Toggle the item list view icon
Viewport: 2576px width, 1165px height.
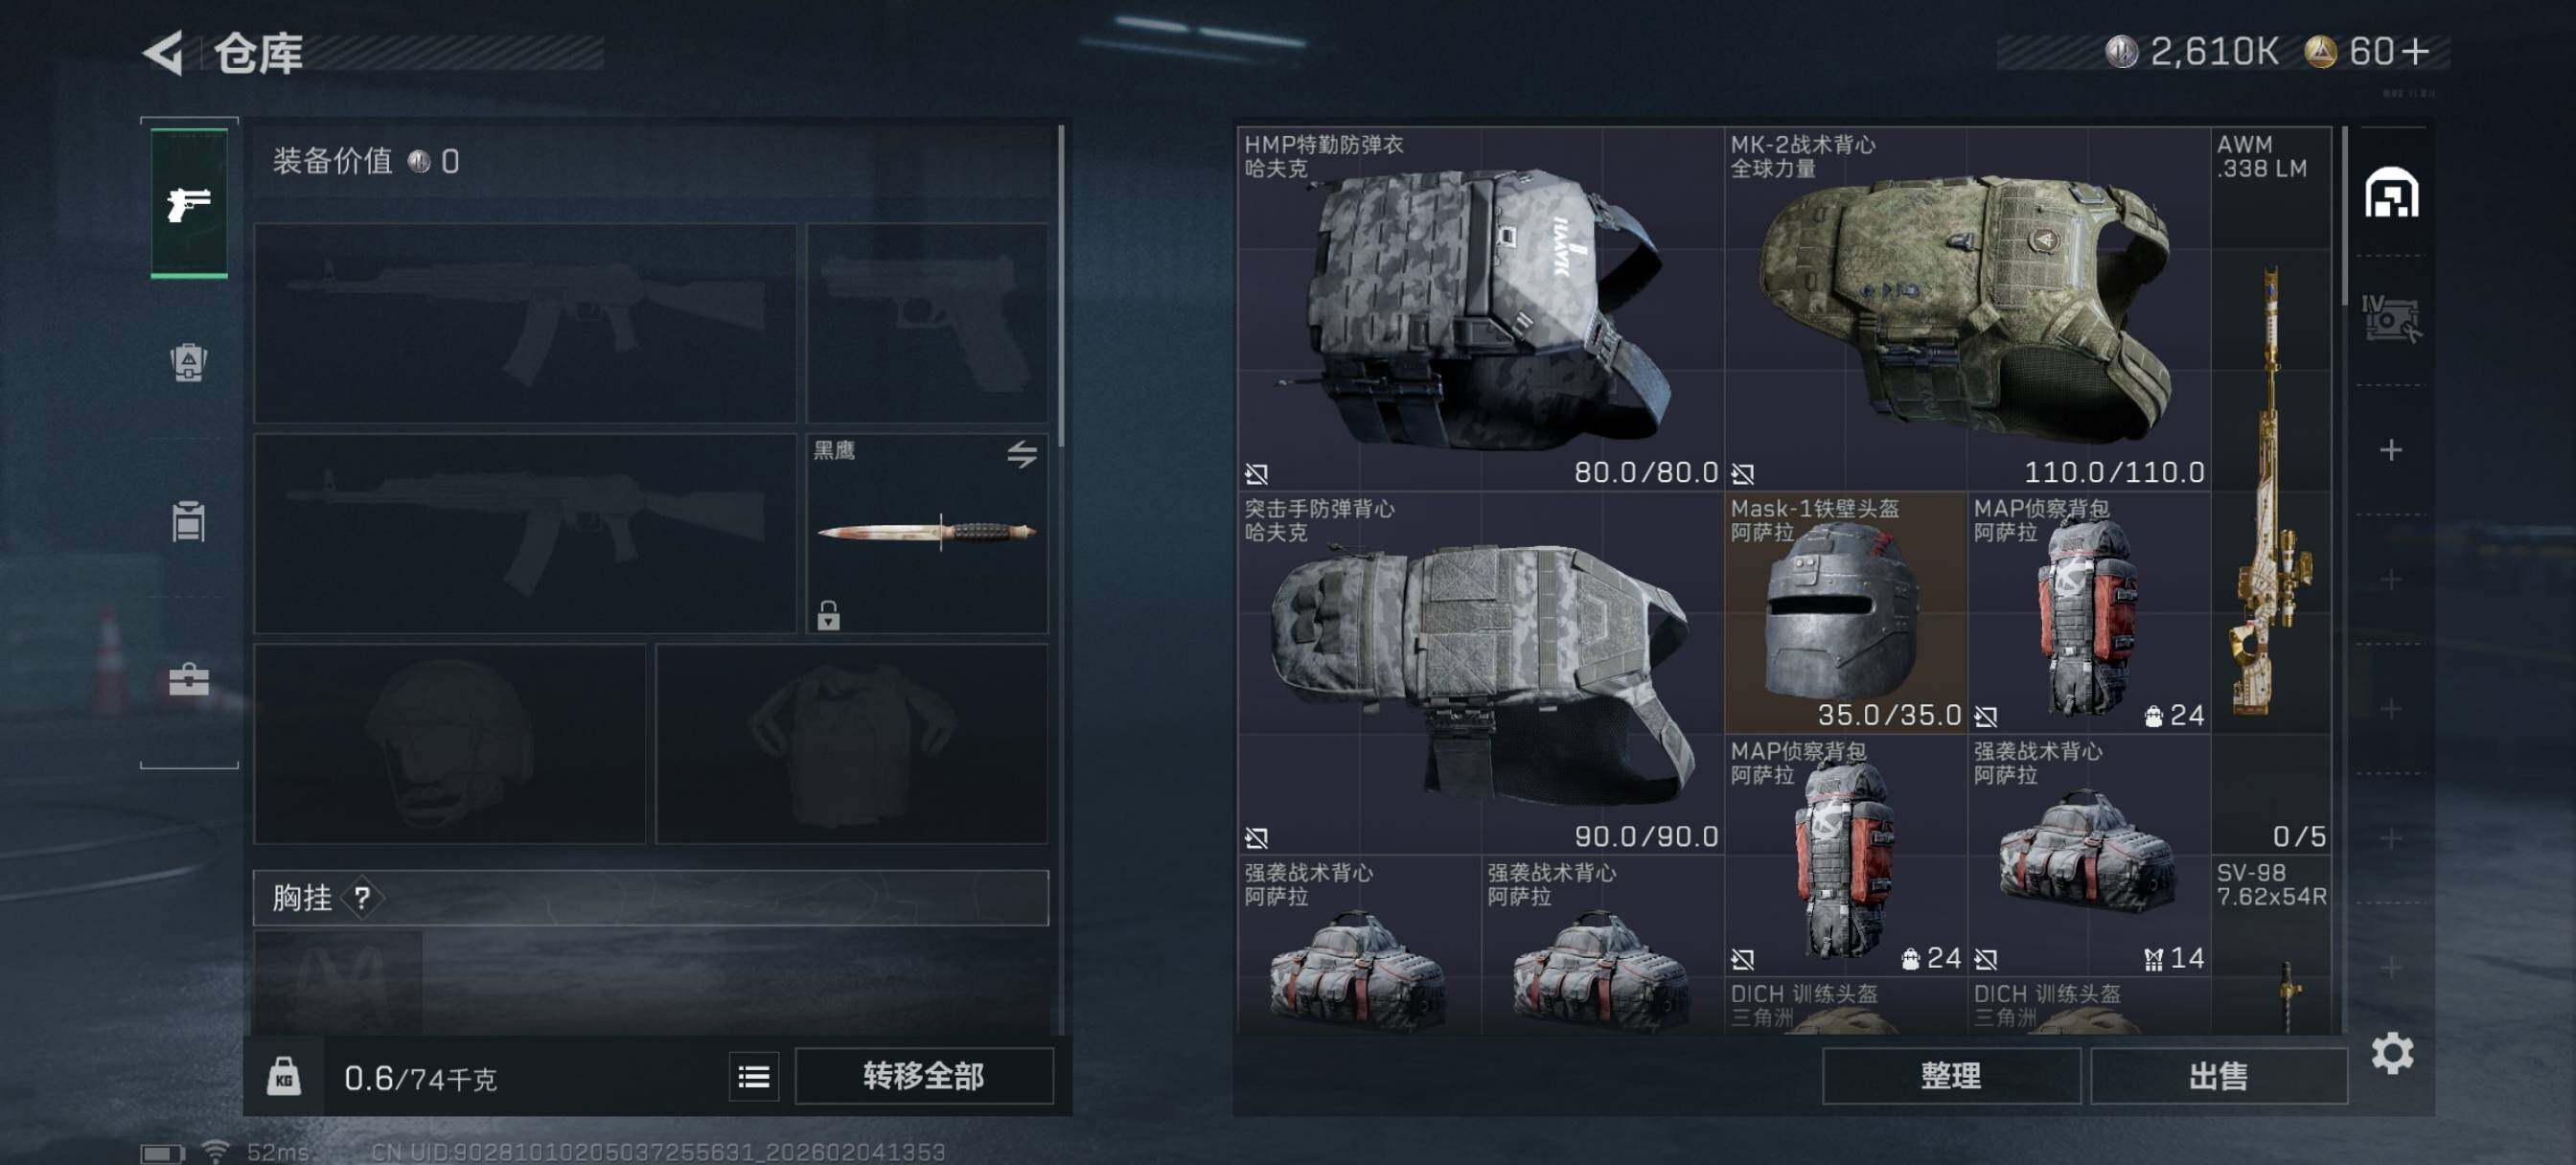coord(754,1076)
